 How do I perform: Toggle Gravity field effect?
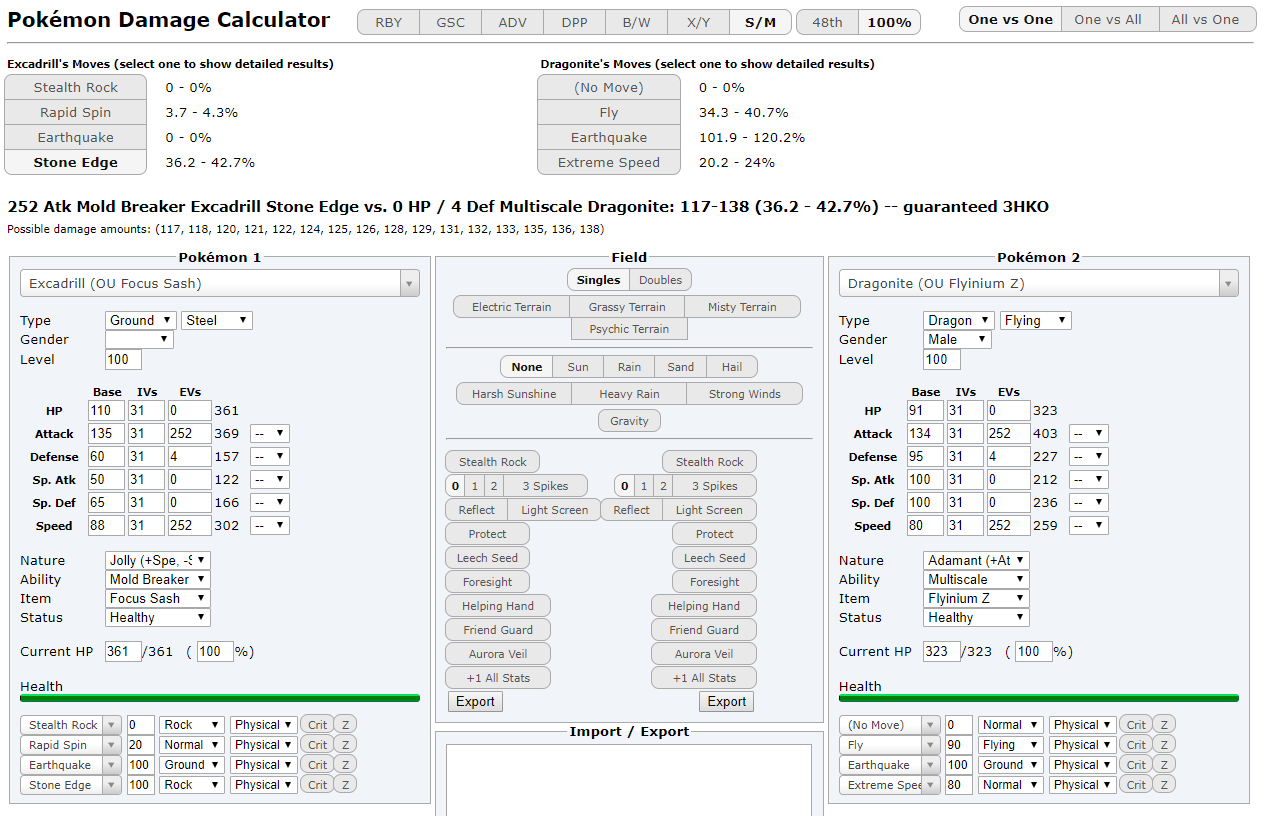point(629,421)
